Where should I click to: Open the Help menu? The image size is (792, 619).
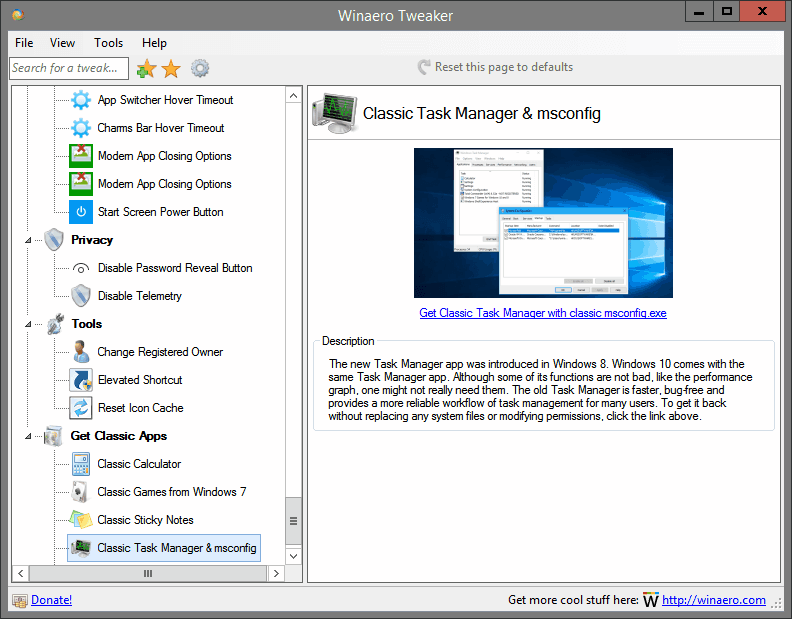(x=154, y=43)
